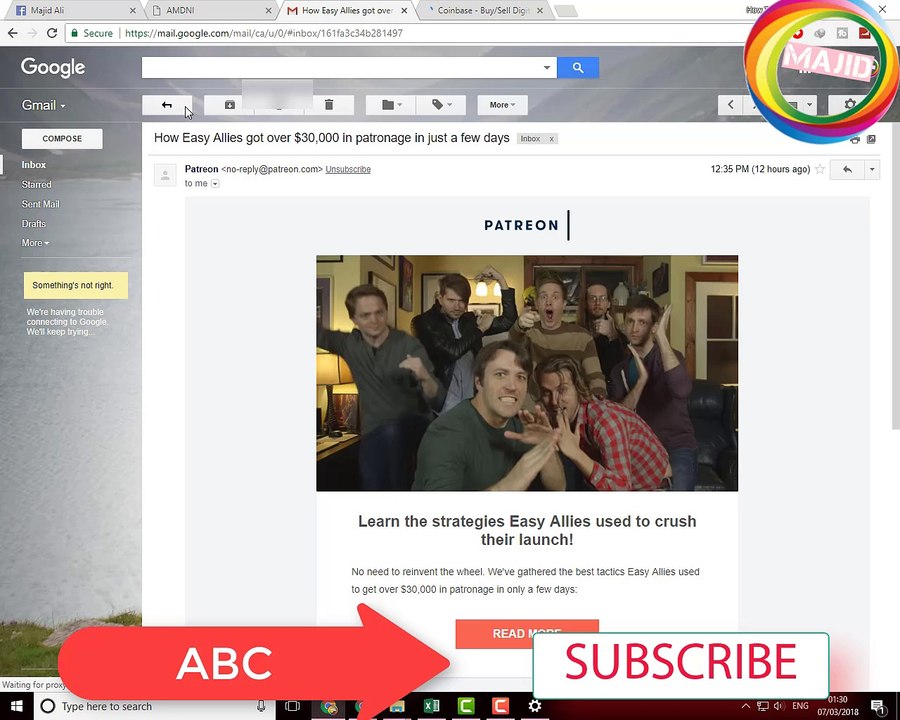Click the PATREON logo in the email
The image size is (900, 720).
pos(527,225)
